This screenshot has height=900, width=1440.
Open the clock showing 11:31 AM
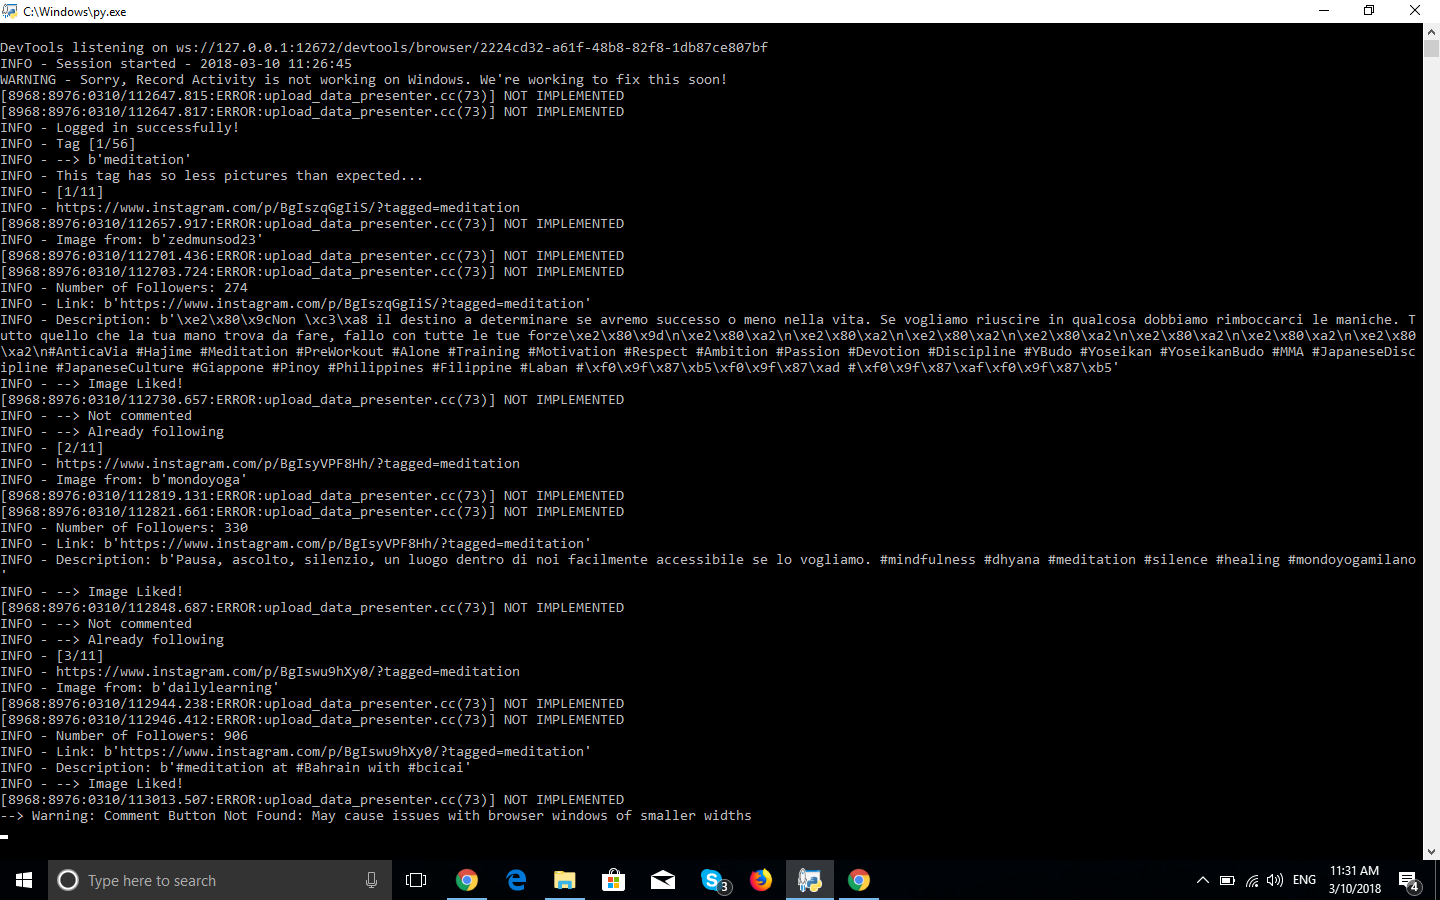pos(1354,880)
